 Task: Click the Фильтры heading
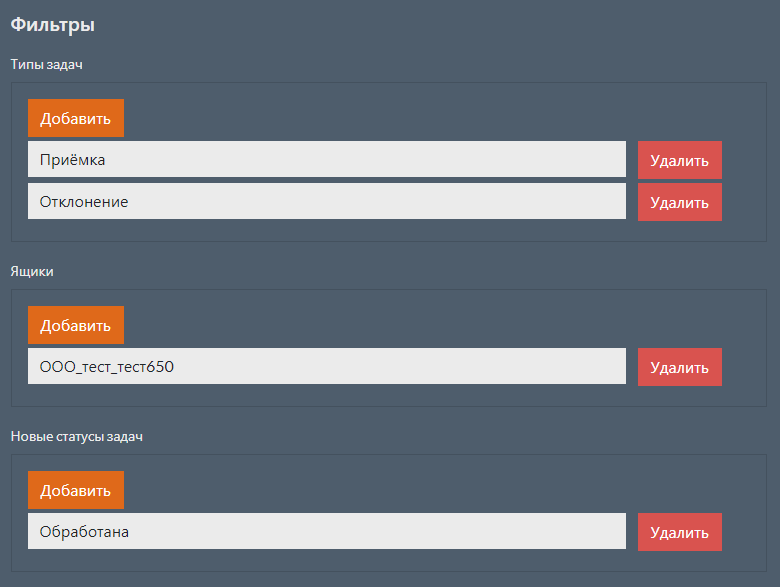click(x=53, y=24)
